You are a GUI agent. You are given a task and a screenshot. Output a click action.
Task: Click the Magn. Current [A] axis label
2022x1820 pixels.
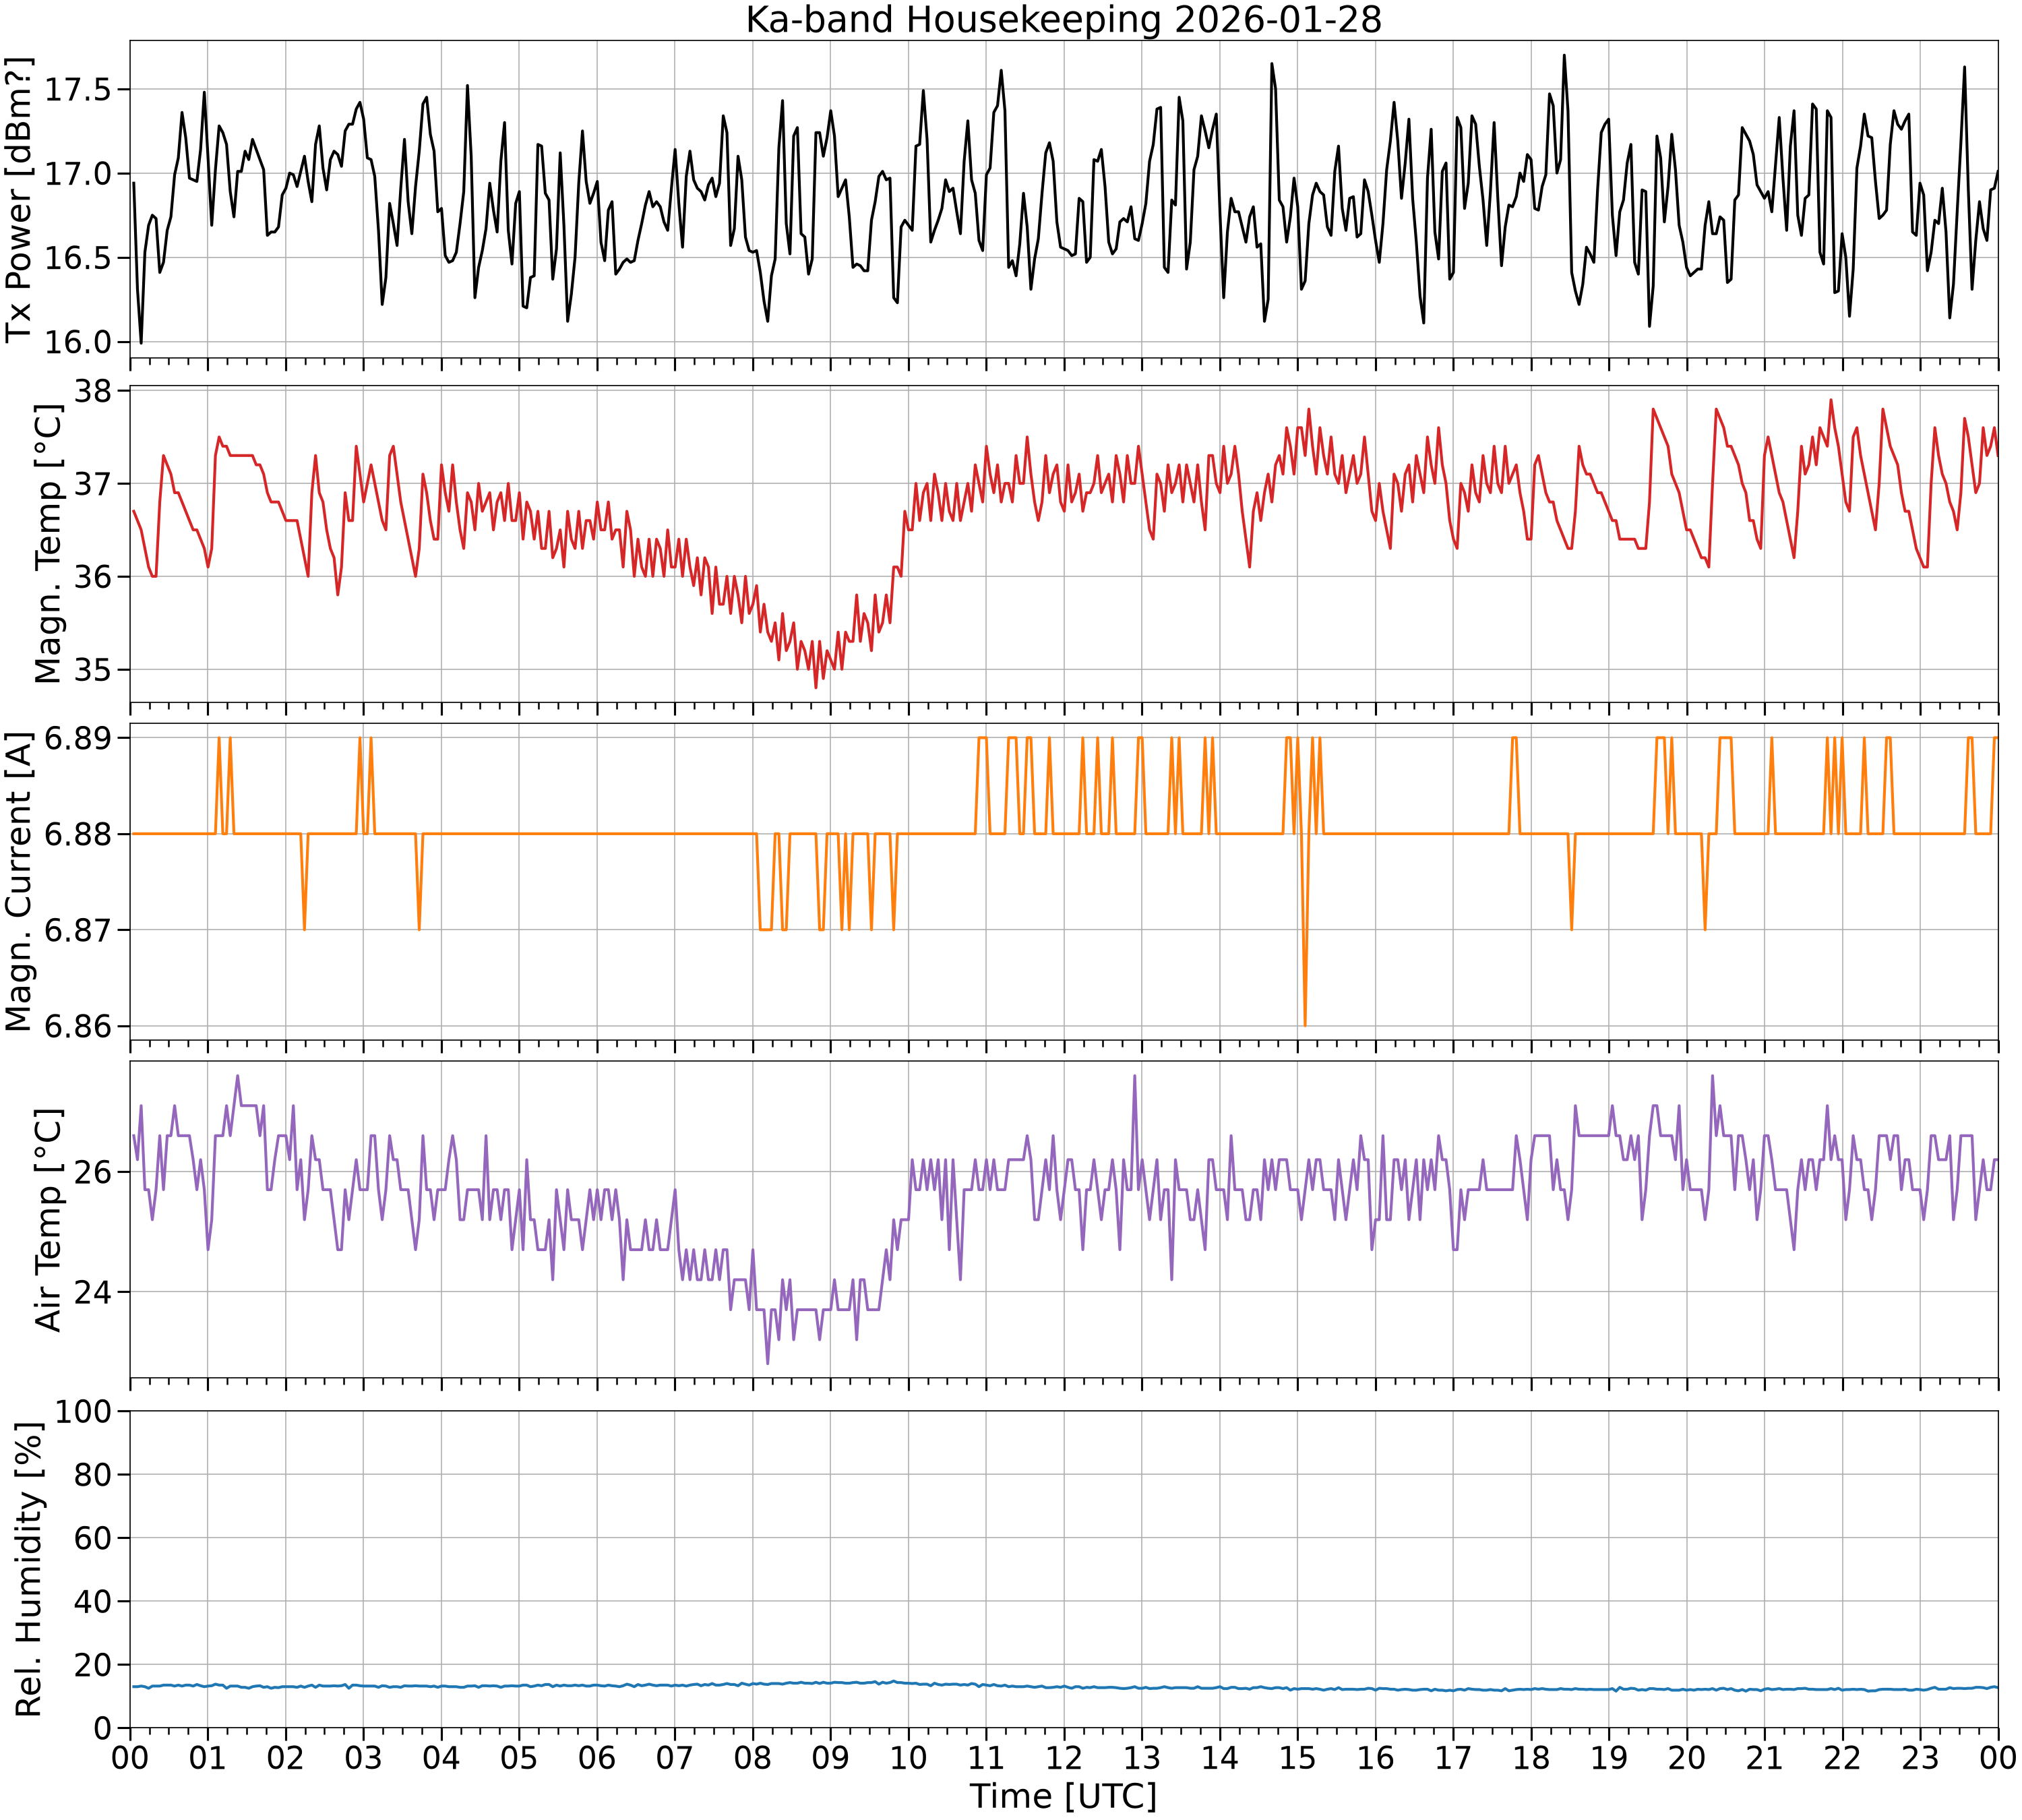pos(20,881)
